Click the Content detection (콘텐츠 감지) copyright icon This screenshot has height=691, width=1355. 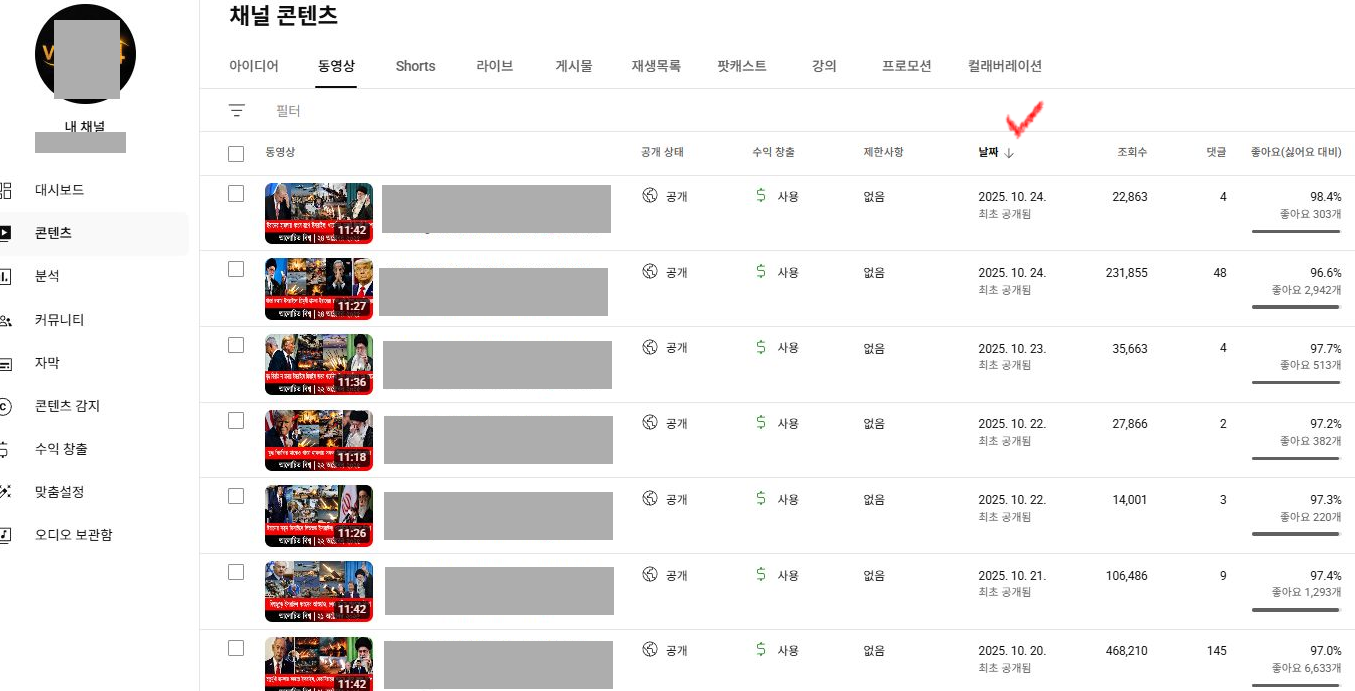[x=6, y=406]
